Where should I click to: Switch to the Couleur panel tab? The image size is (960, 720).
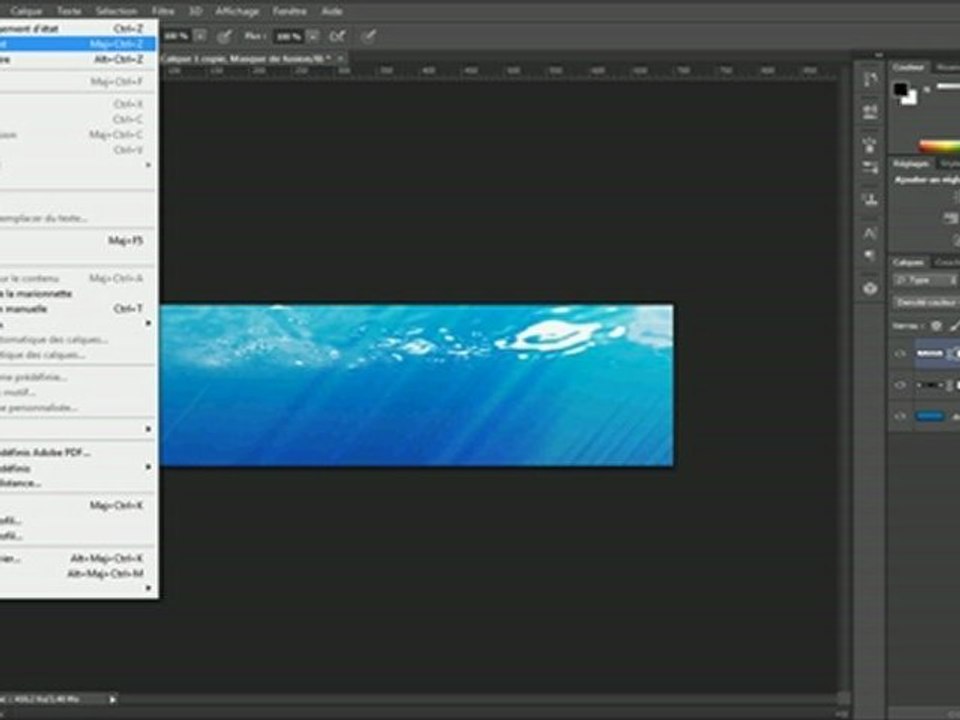tap(908, 67)
